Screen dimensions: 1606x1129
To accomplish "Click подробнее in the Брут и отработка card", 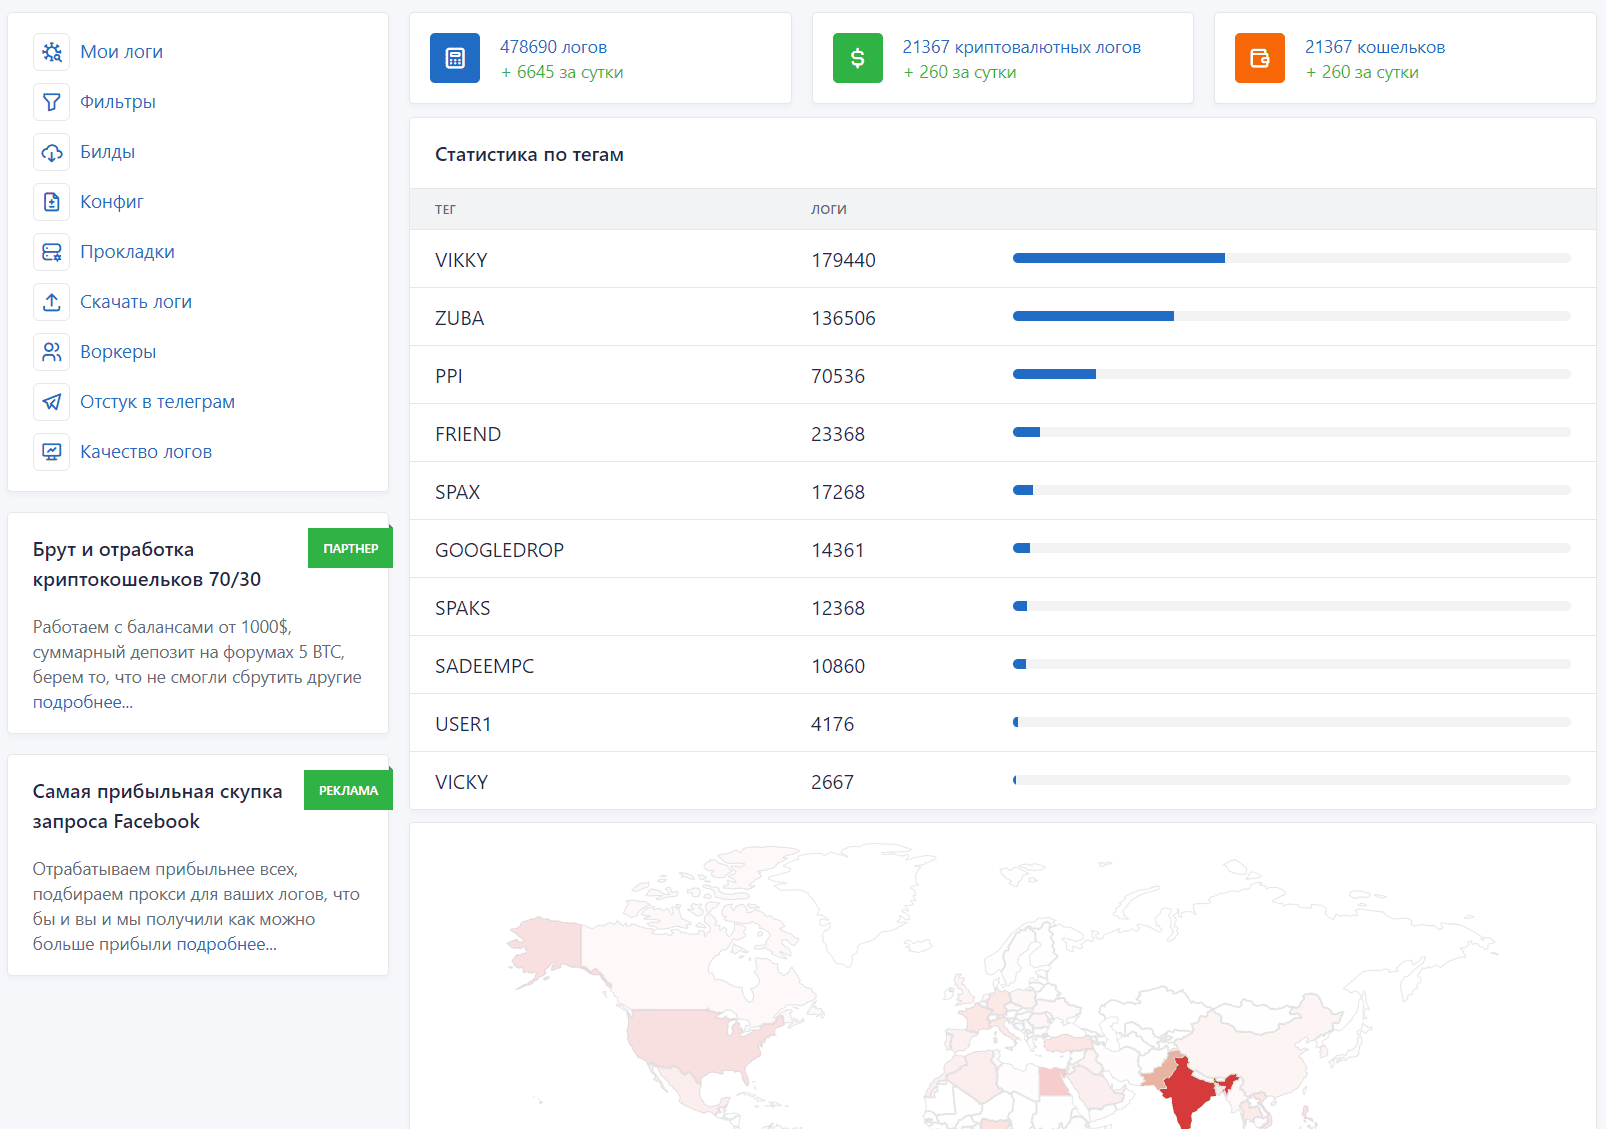I will [x=82, y=702].
